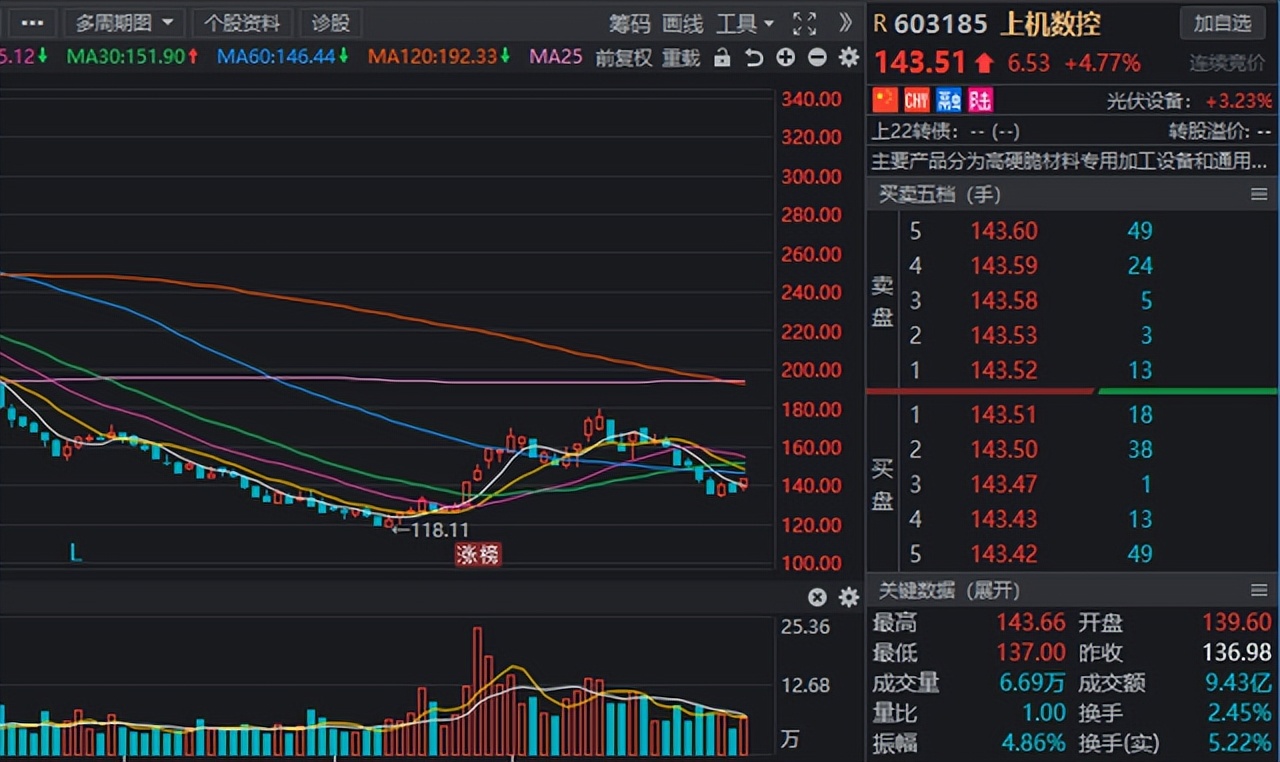Click the MA120:192.33 indicator label
The image size is (1280, 762).
(439, 57)
